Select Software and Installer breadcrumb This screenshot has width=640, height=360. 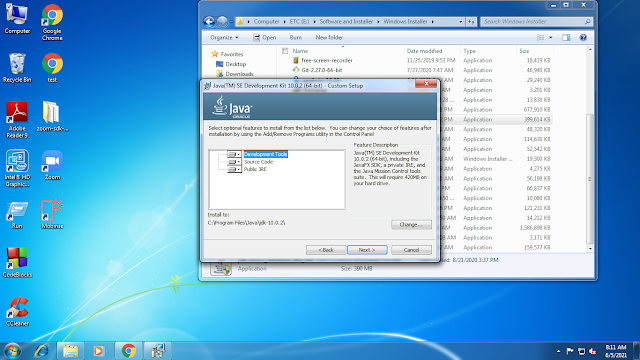(x=346, y=22)
